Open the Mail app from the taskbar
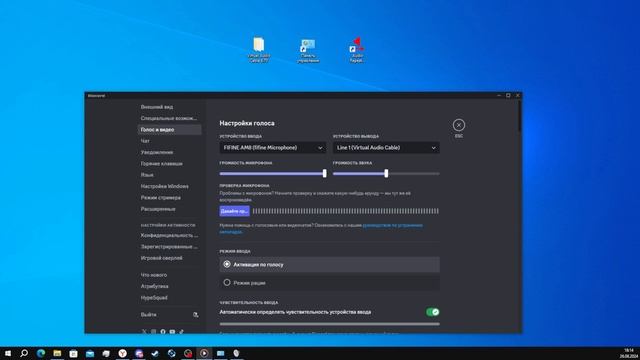Viewport: 640px width, 360px height. click(90, 353)
